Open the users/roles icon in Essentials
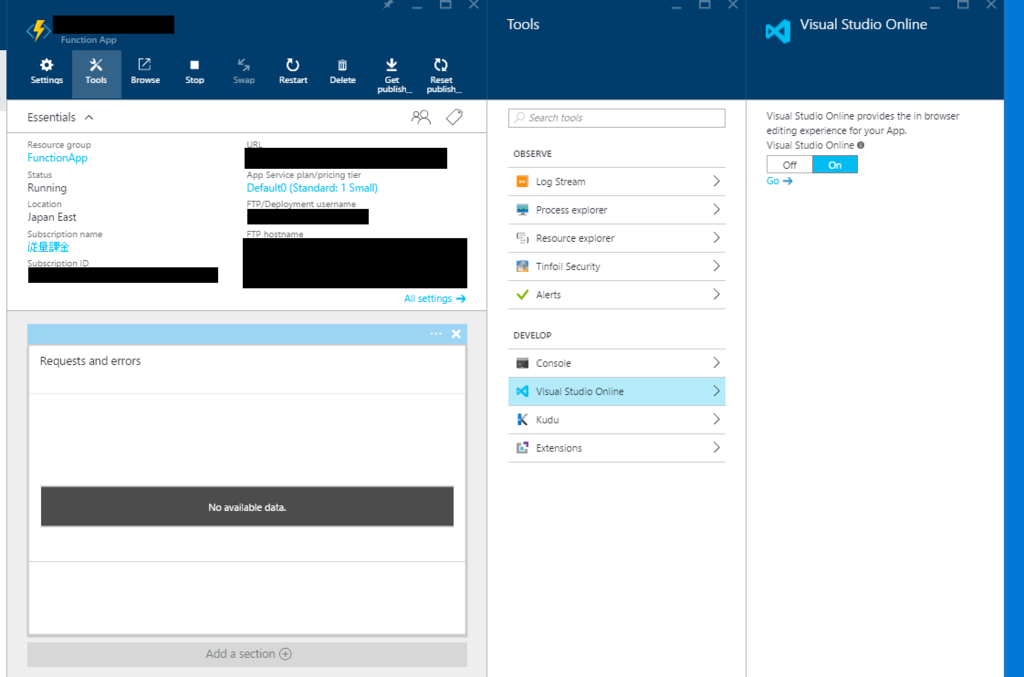This screenshot has width=1024, height=677. coord(421,117)
